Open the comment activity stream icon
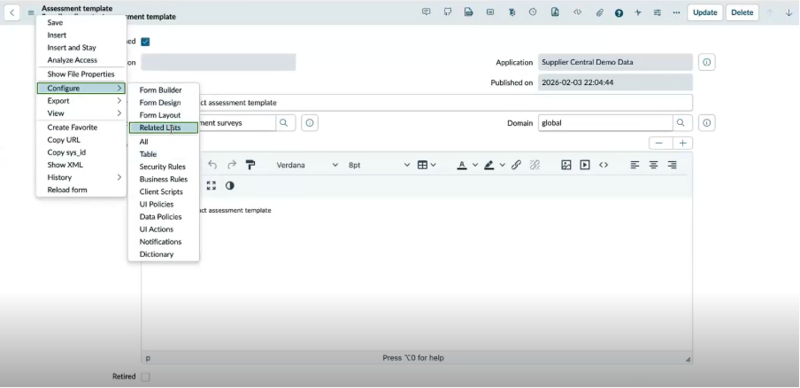 pyautogui.click(x=426, y=12)
